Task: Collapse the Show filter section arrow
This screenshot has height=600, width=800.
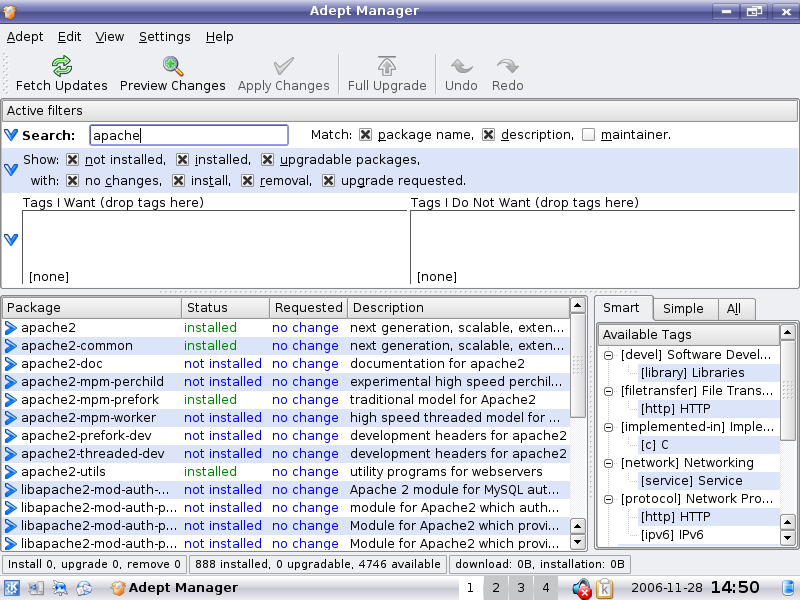Action: pyautogui.click(x=11, y=169)
